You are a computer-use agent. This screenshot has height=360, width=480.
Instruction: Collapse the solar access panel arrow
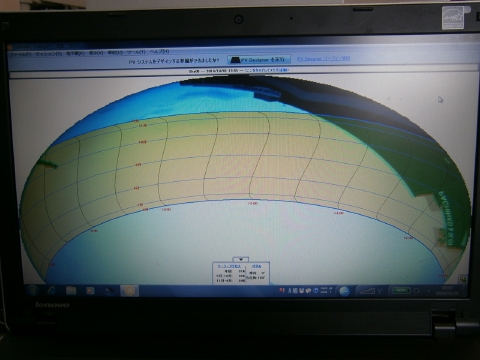point(241,259)
